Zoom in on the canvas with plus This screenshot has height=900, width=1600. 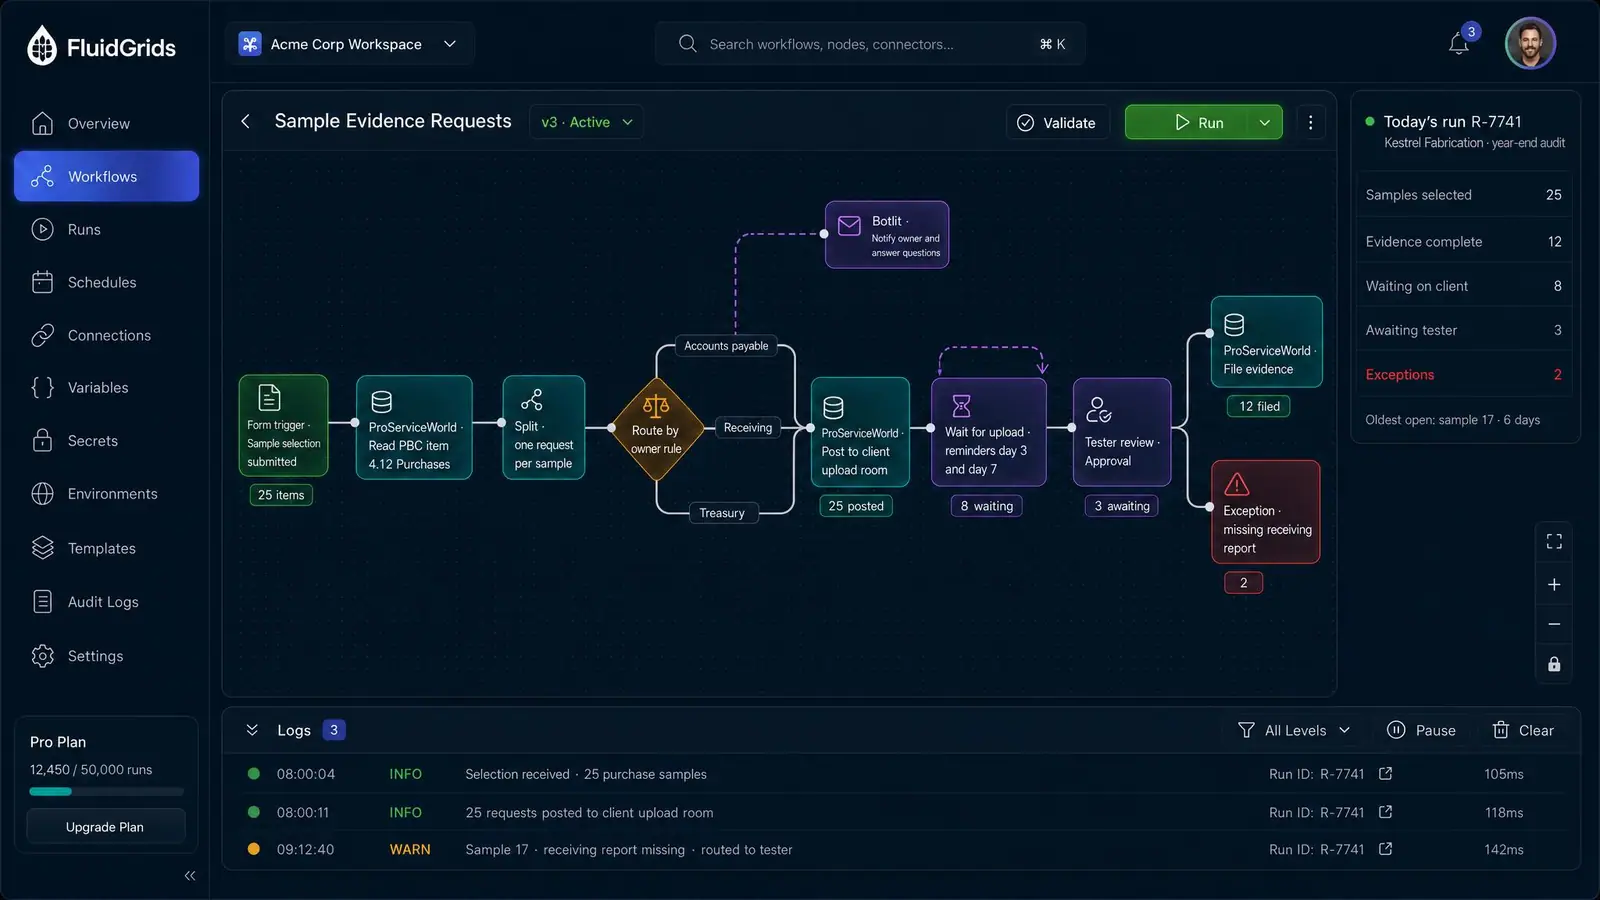click(x=1554, y=584)
